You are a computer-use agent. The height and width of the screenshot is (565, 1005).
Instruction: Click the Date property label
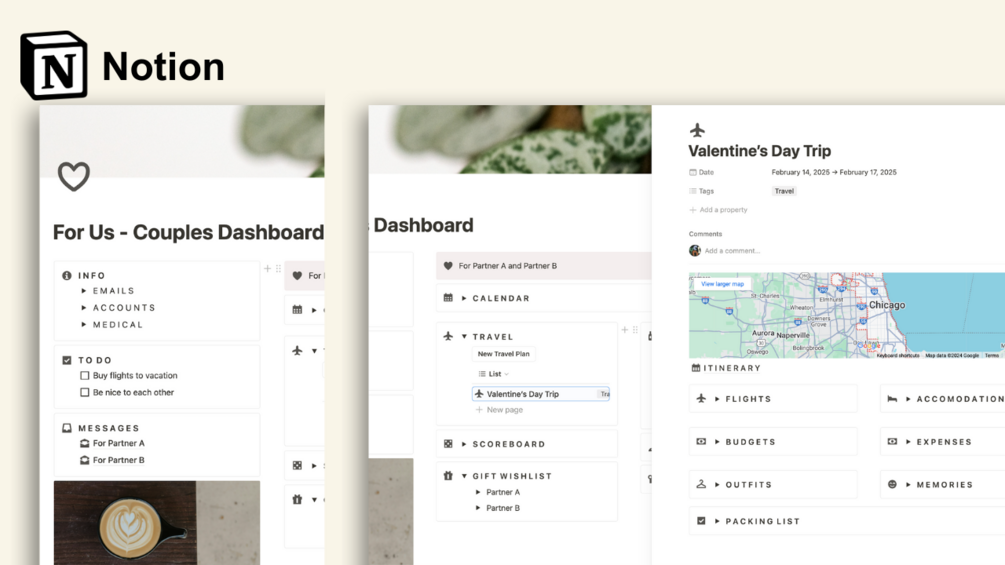(701, 172)
